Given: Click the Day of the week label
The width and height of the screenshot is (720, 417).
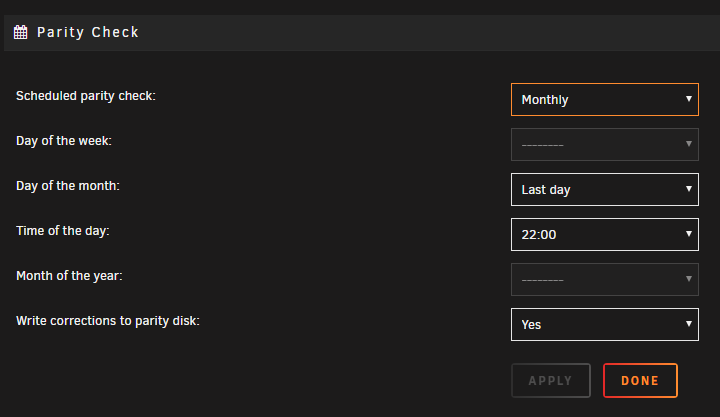Looking at the screenshot, I should (x=64, y=141).
